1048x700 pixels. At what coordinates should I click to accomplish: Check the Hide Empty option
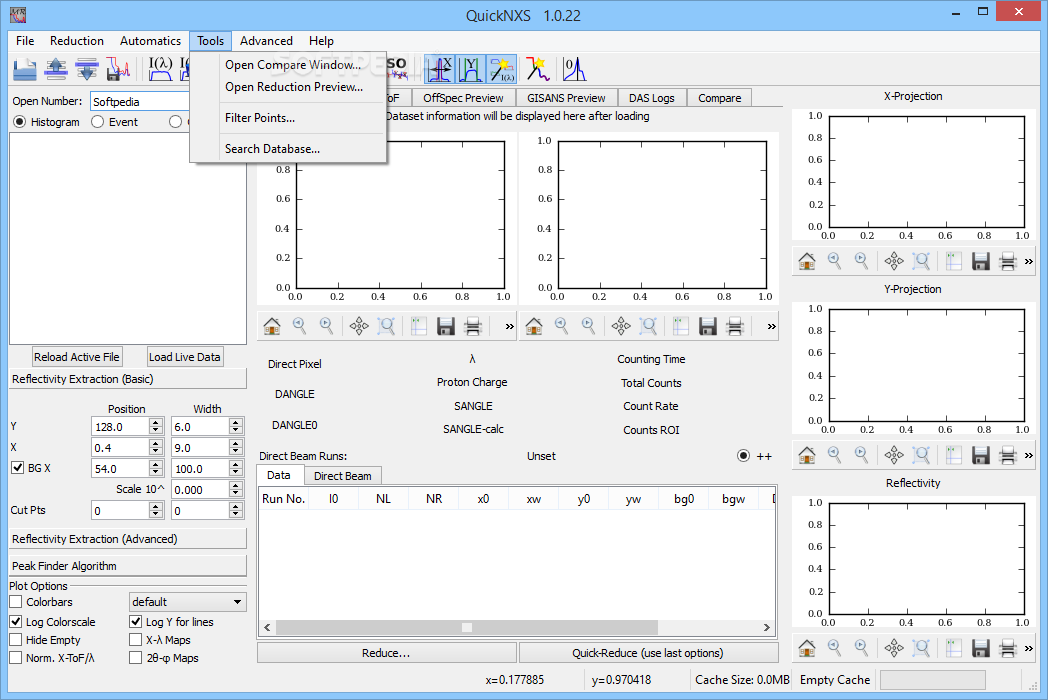(x=16, y=640)
